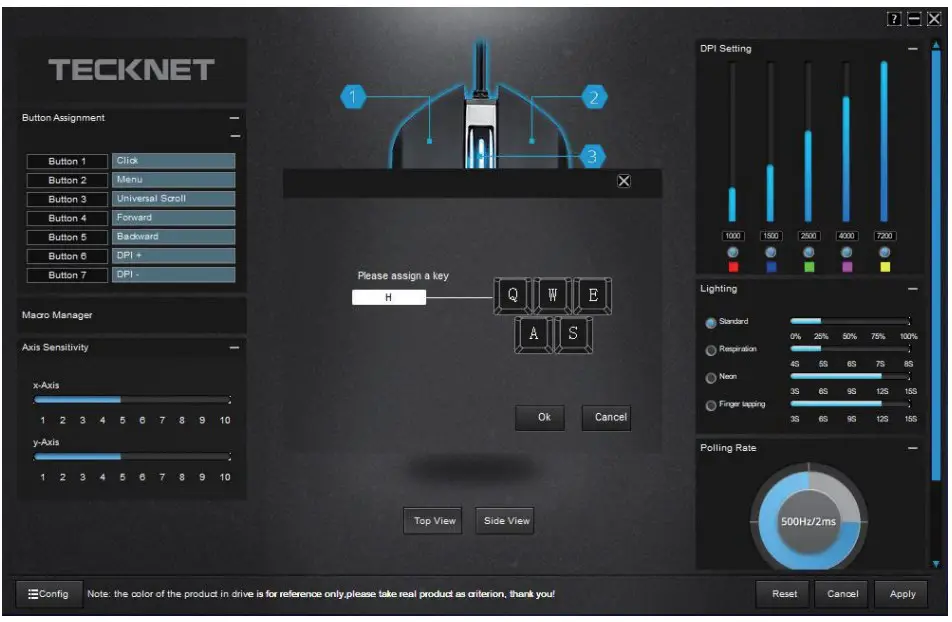952x622 pixels.
Task: Enable the 4000 DPI level indicator
Action: pos(846,251)
